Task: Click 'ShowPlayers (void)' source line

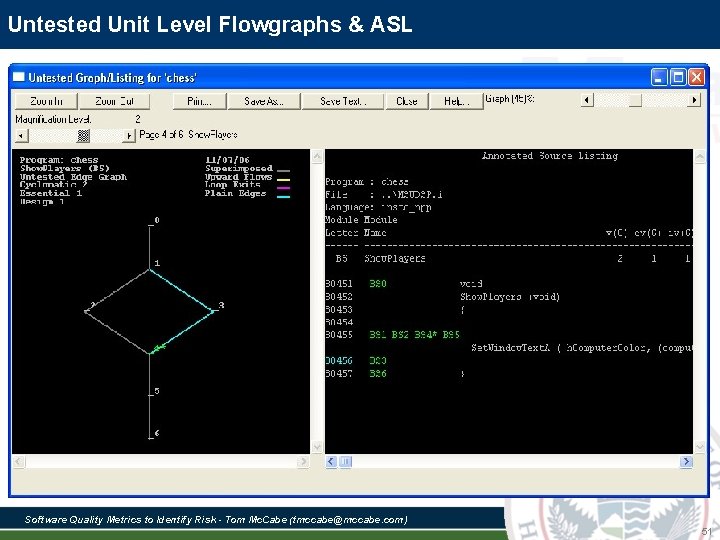Action: (510, 297)
